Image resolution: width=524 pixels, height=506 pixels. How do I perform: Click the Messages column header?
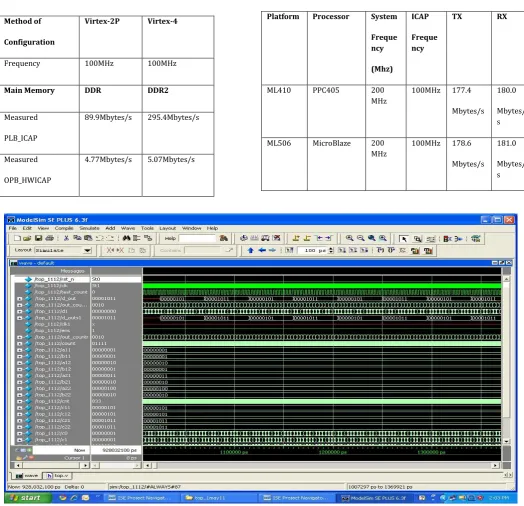tap(73, 271)
